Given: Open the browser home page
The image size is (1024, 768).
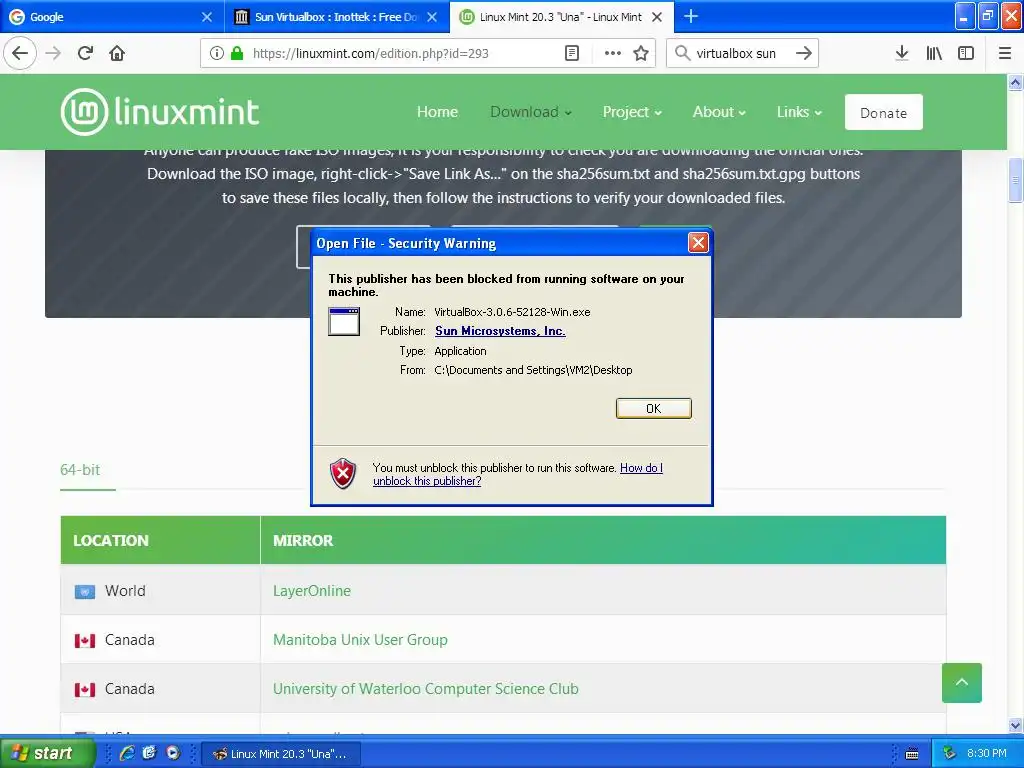Looking at the screenshot, I should coord(117,53).
